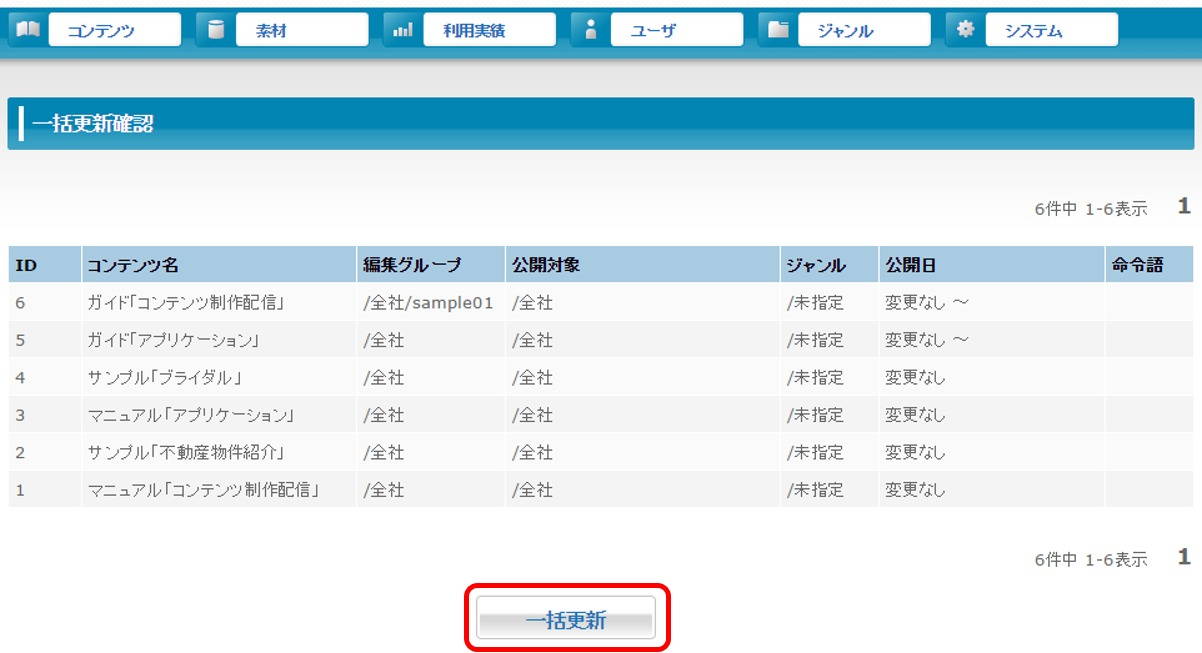Image resolution: width=1202 pixels, height=653 pixels.
Task: Click the 公開日 column header
Action: click(908, 266)
